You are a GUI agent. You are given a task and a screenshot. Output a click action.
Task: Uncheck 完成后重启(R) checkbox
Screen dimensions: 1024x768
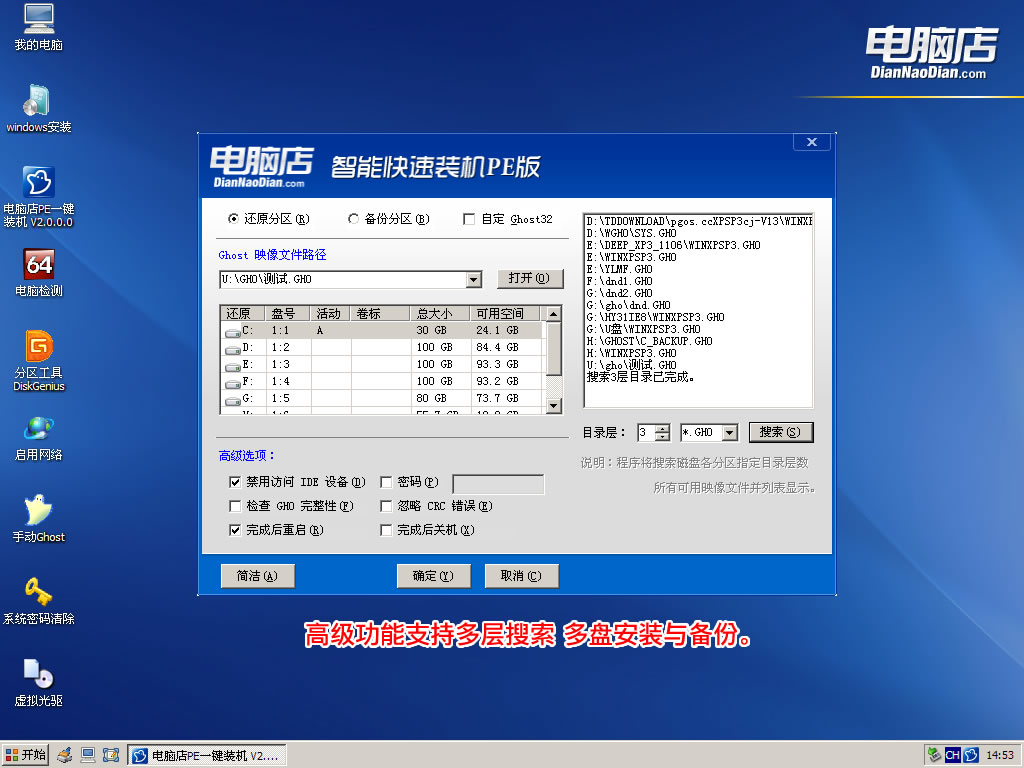[x=235, y=530]
